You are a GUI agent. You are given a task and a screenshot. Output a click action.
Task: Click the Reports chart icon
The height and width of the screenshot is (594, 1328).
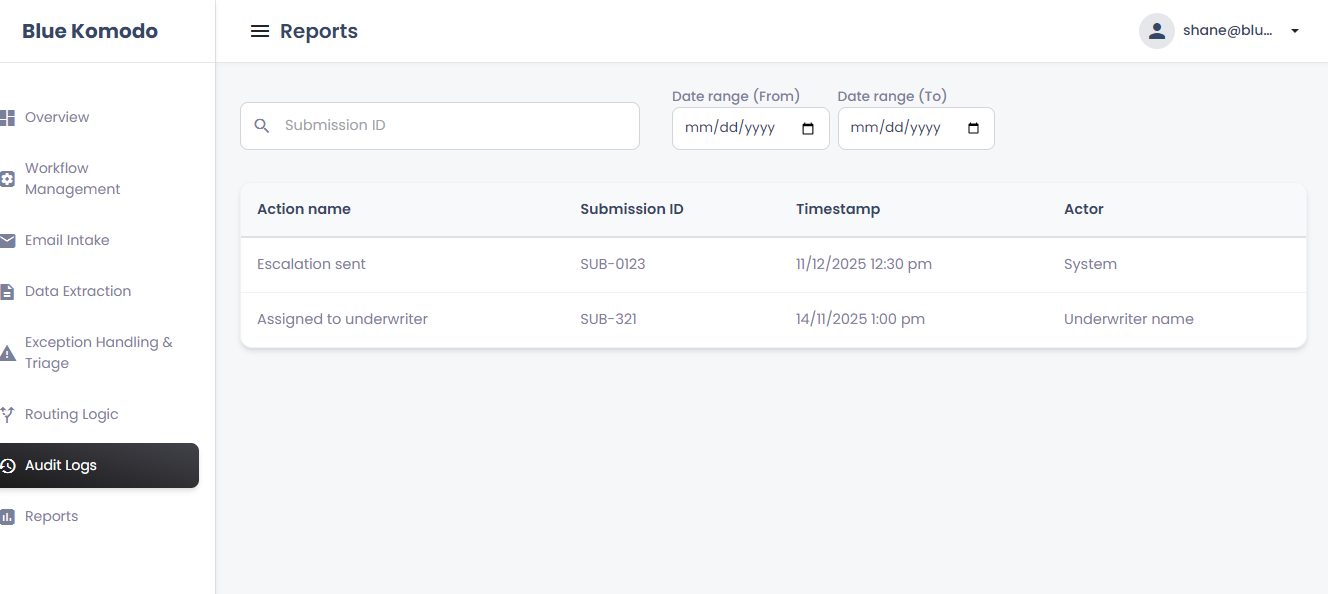[7, 517]
